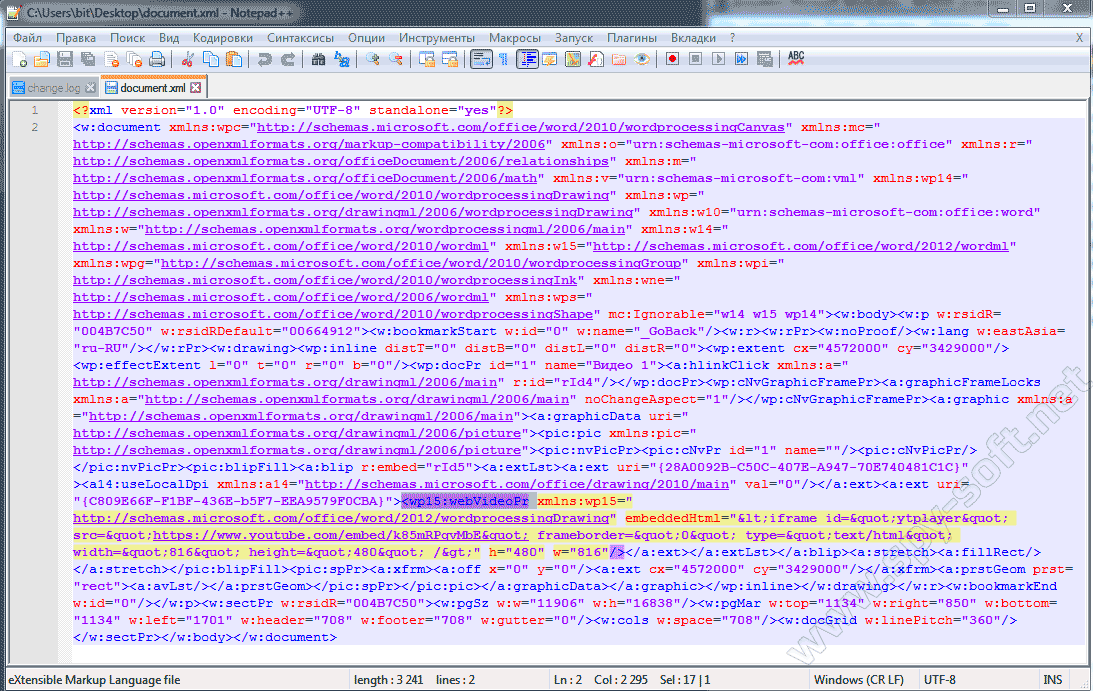The width and height of the screenshot is (1093, 691).
Task: Toggle synchronized vertical scrolling
Action: pyautogui.click(x=426, y=60)
